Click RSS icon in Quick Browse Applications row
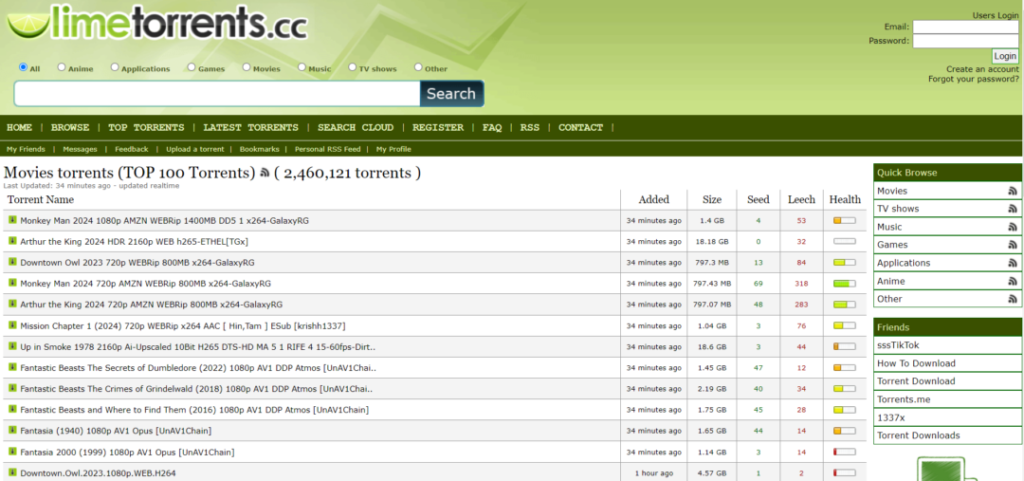The width and height of the screenshot is (1024, 481). pos(1013,263)
